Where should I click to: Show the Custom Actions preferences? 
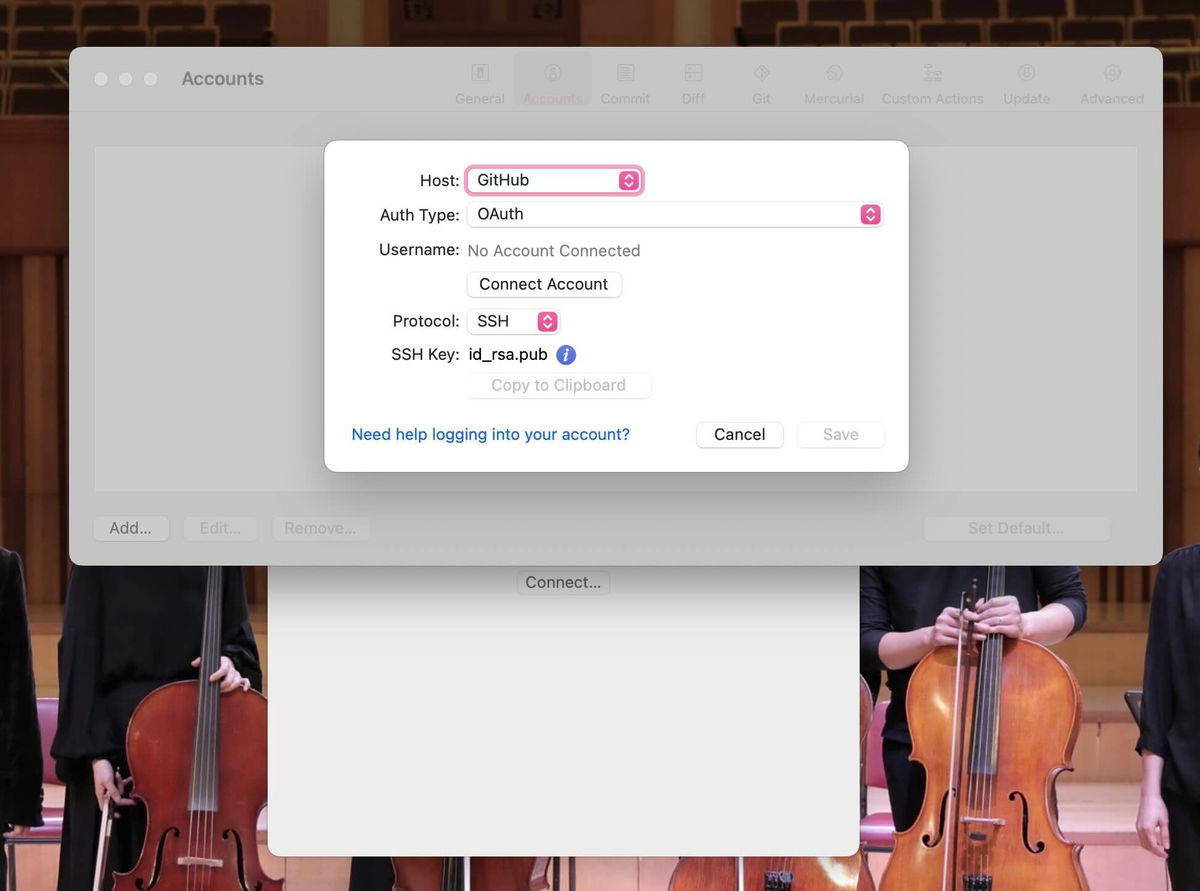[x=932, y=83]
